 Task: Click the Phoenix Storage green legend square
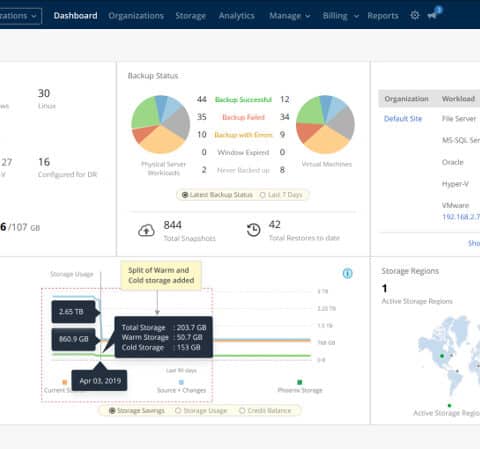point(300,382)
